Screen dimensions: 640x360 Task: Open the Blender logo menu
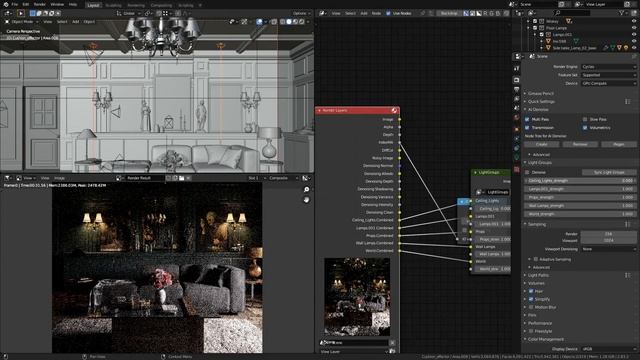point(6,4)
